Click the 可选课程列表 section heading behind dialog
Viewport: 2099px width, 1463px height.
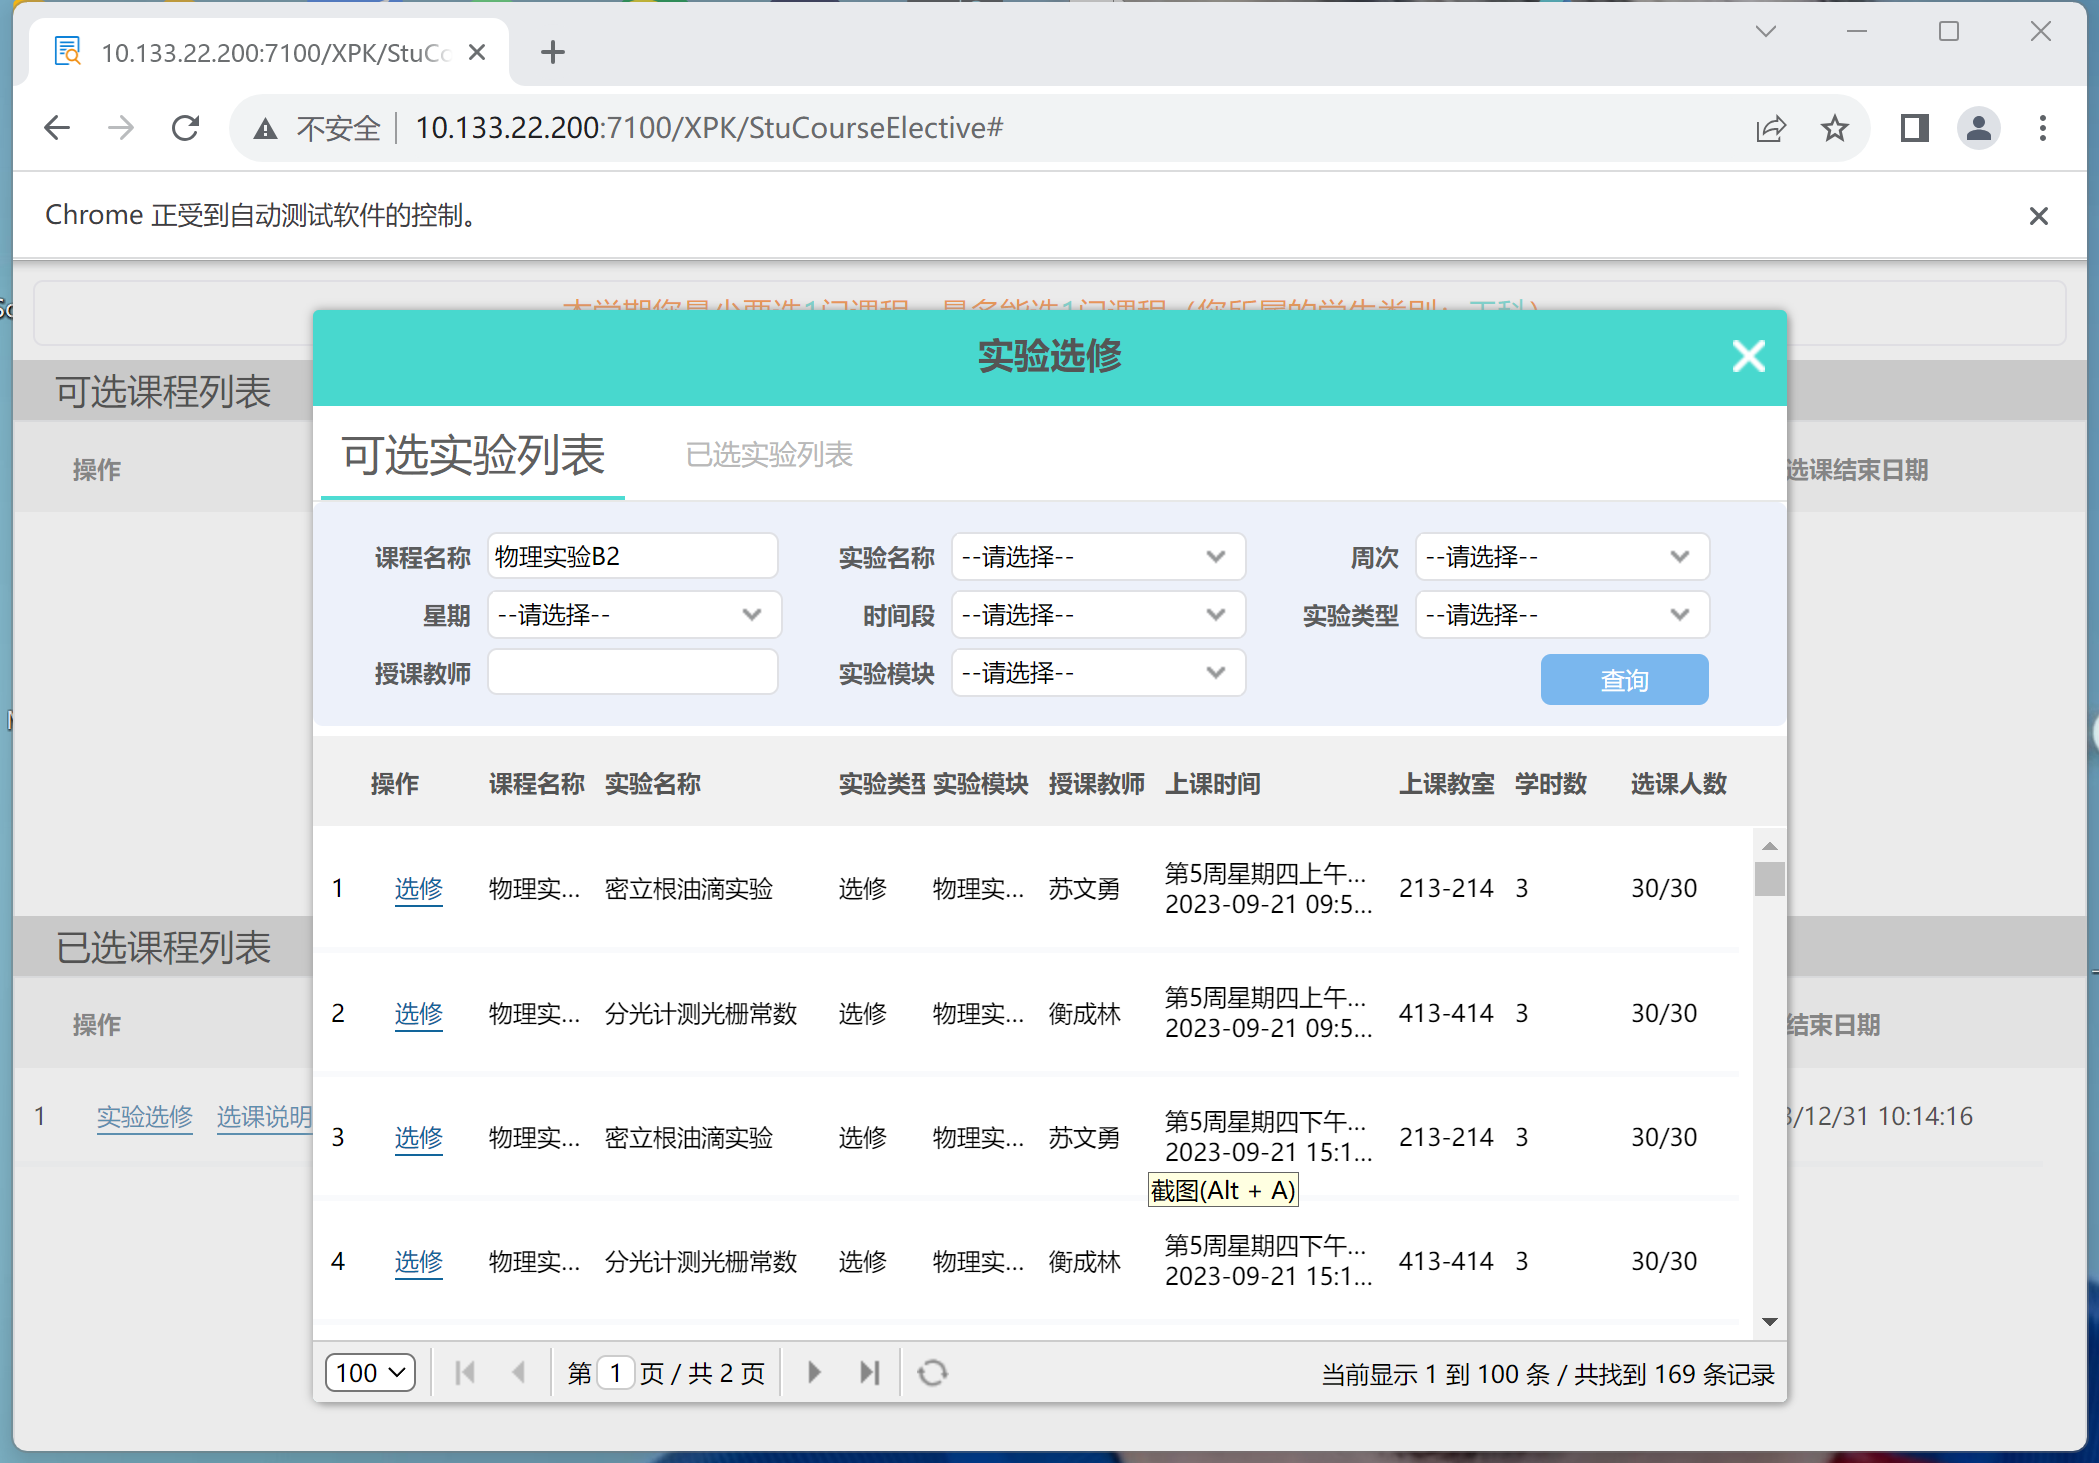pyautogui.click(x=163, y=391)
